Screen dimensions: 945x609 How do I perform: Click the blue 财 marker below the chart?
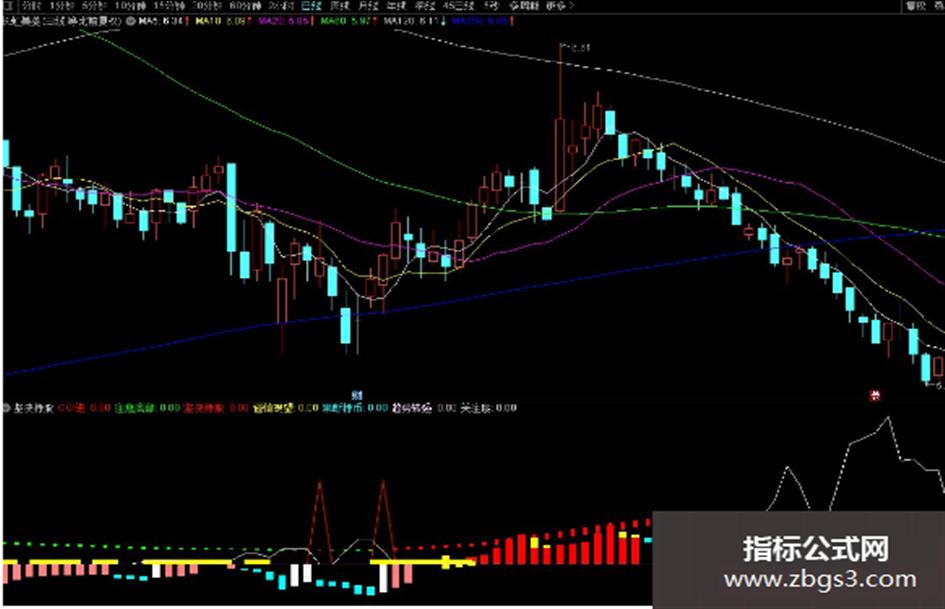click(357, 396)
